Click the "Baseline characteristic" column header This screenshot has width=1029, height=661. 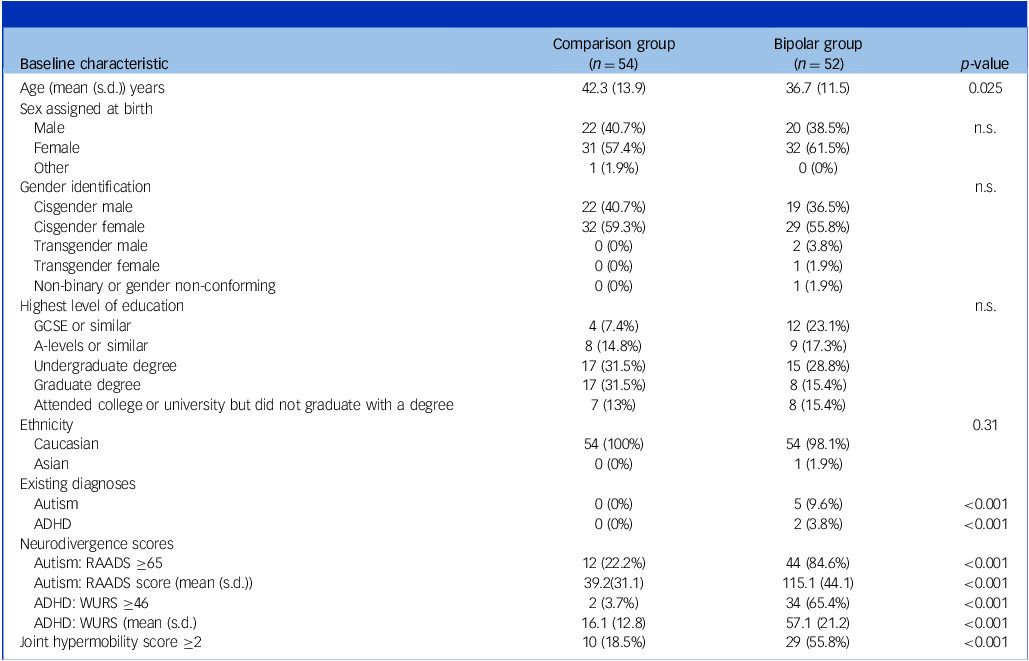94,64
